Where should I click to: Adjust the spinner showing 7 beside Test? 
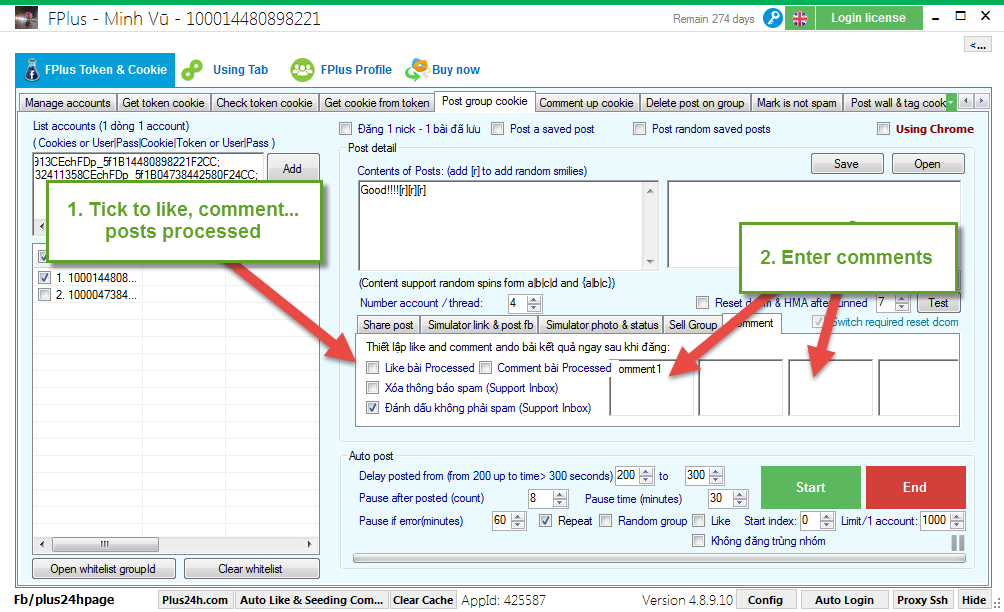tap(902, 303)
